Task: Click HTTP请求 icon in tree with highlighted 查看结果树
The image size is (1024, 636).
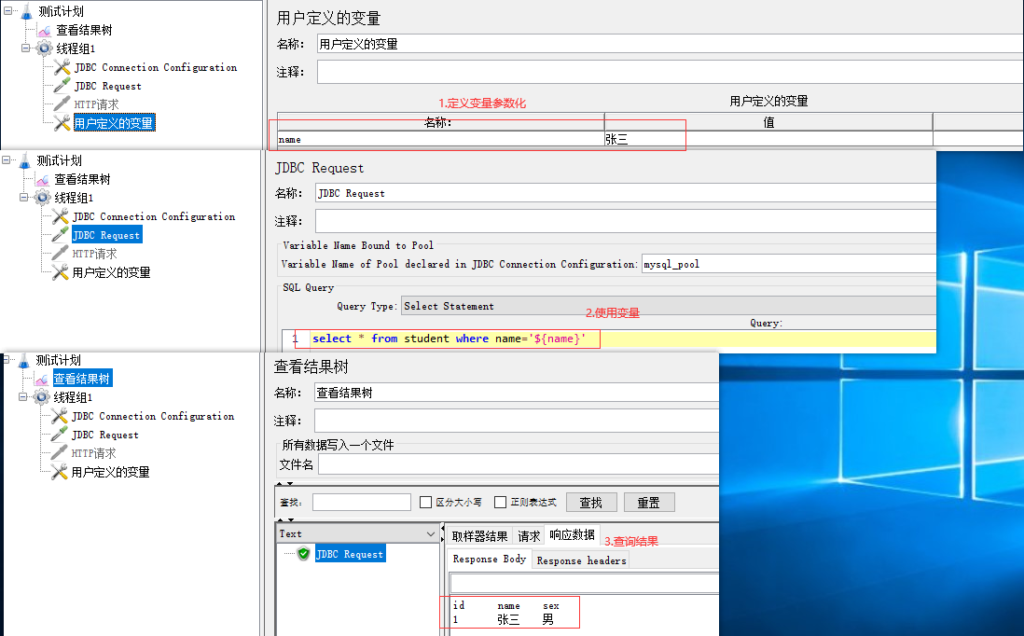Action: pyautogui.click(x=60, y=453)
